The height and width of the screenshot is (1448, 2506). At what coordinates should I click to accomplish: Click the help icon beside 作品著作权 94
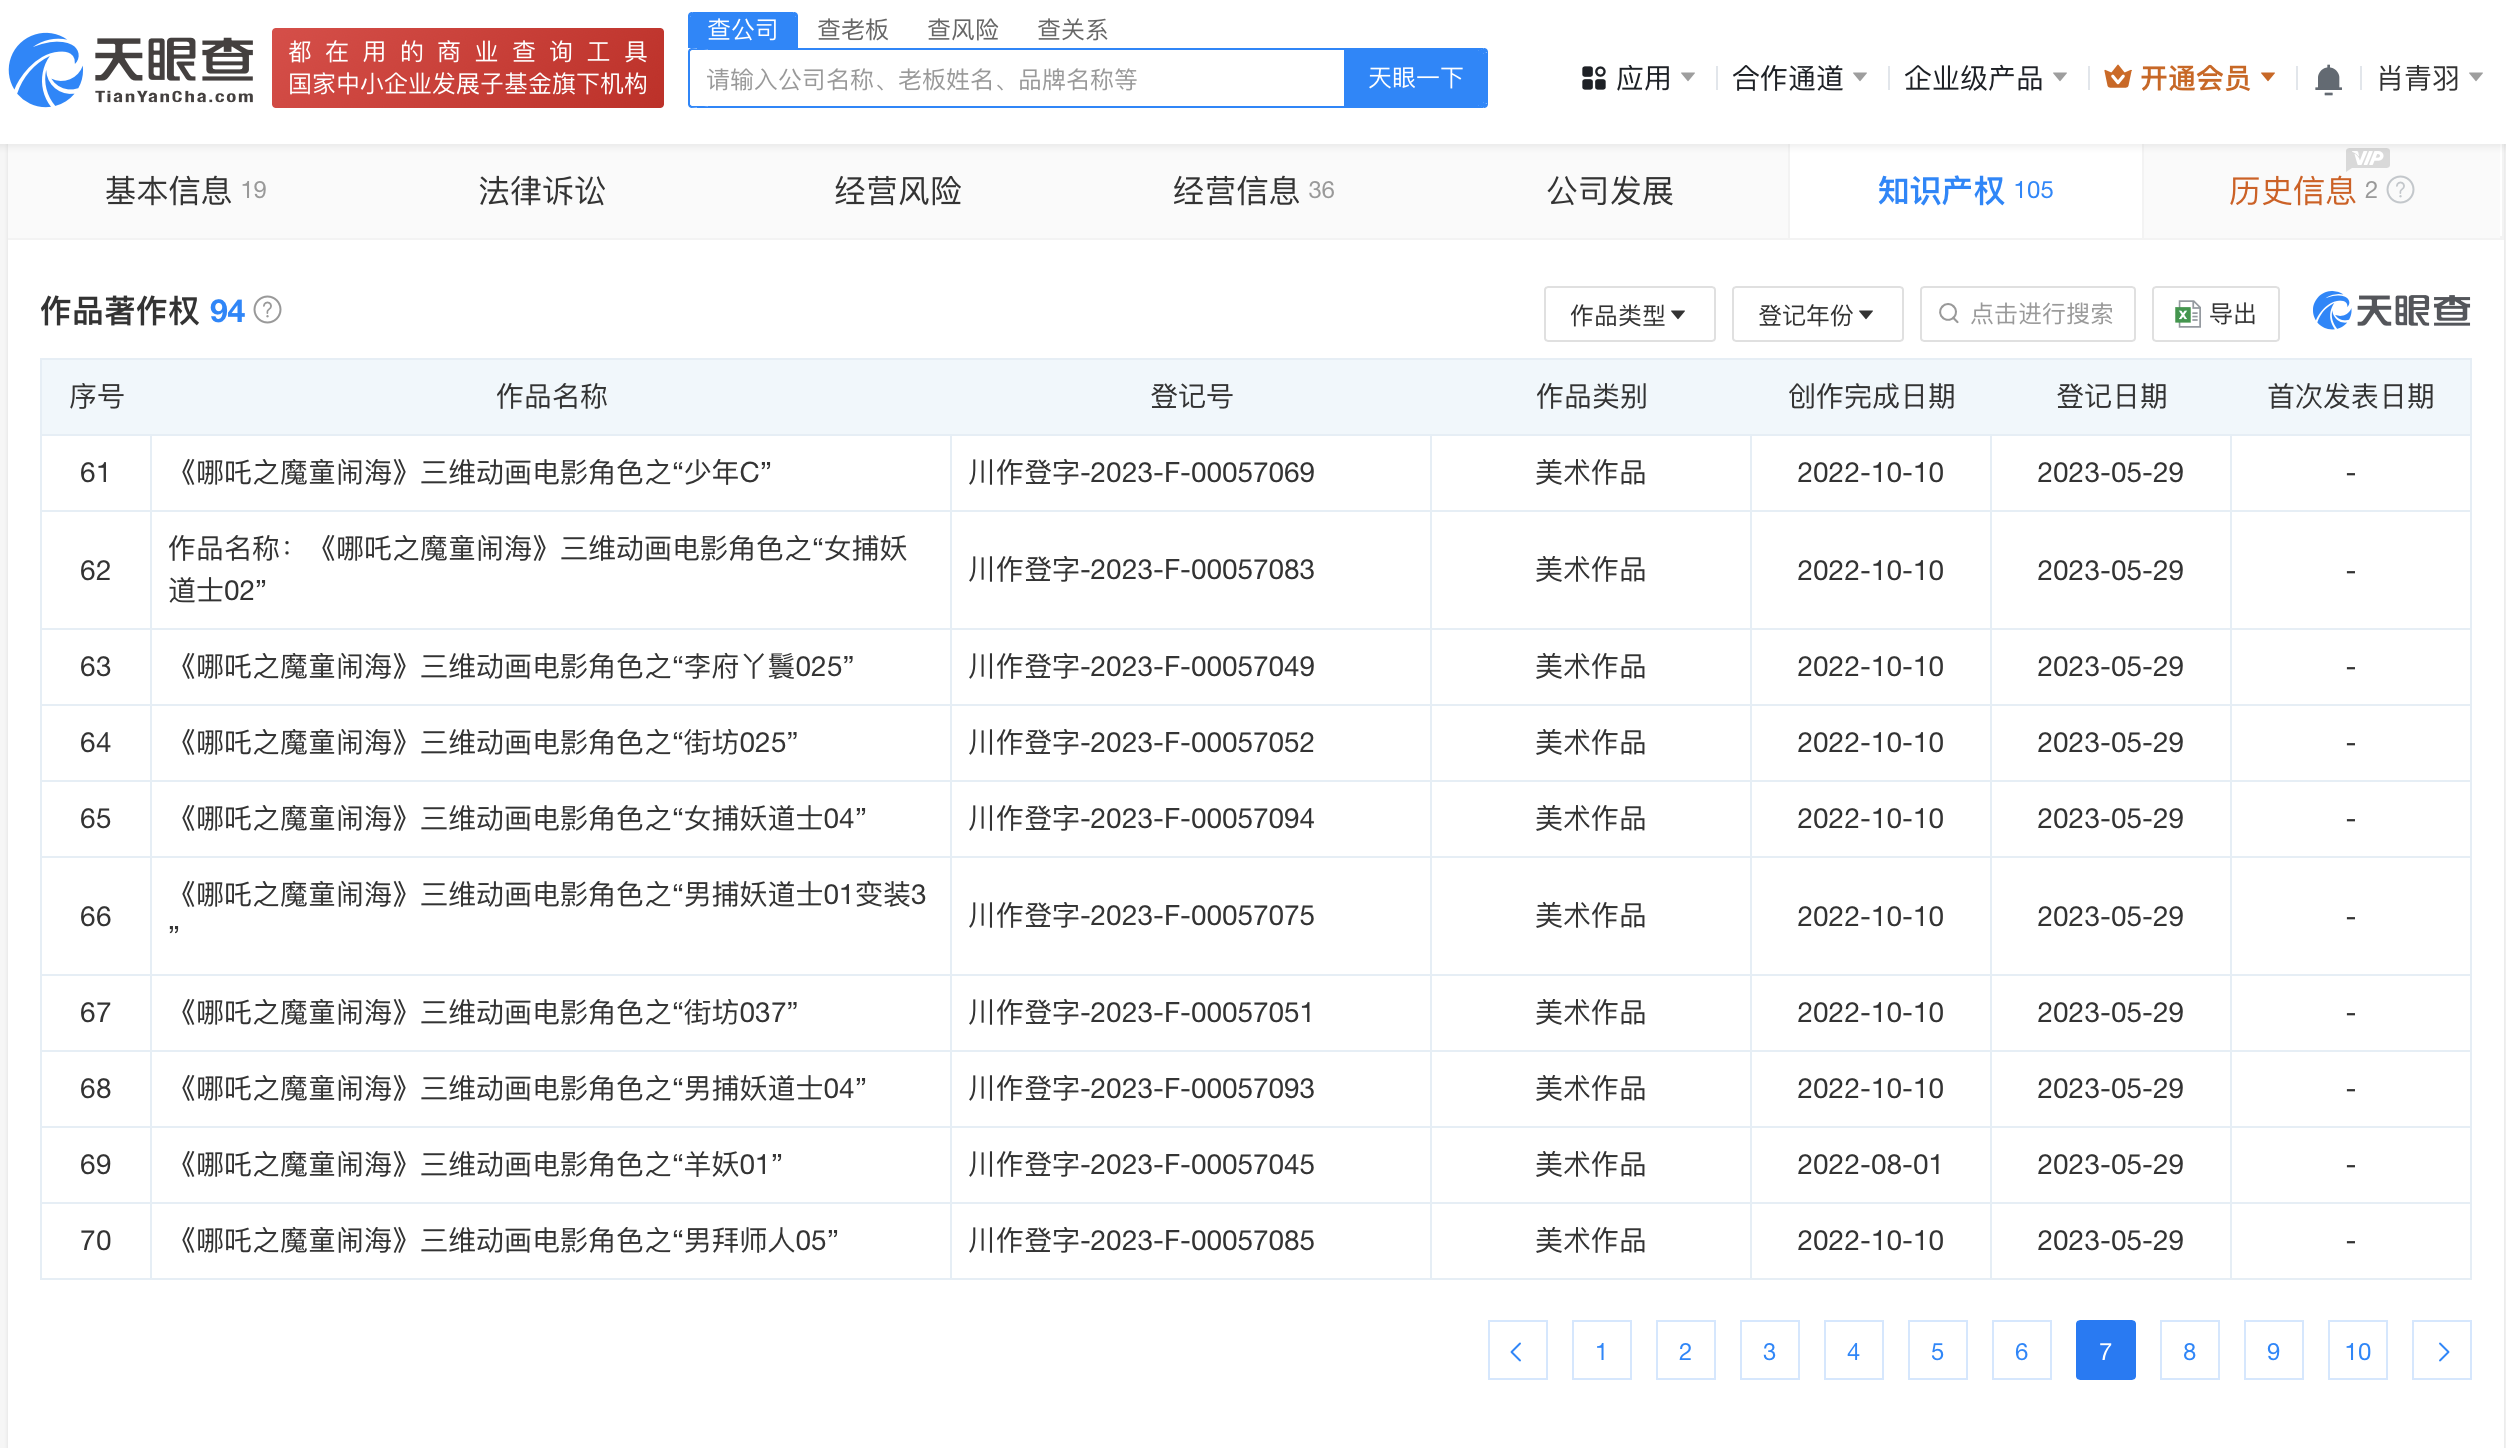click(268, 310)
